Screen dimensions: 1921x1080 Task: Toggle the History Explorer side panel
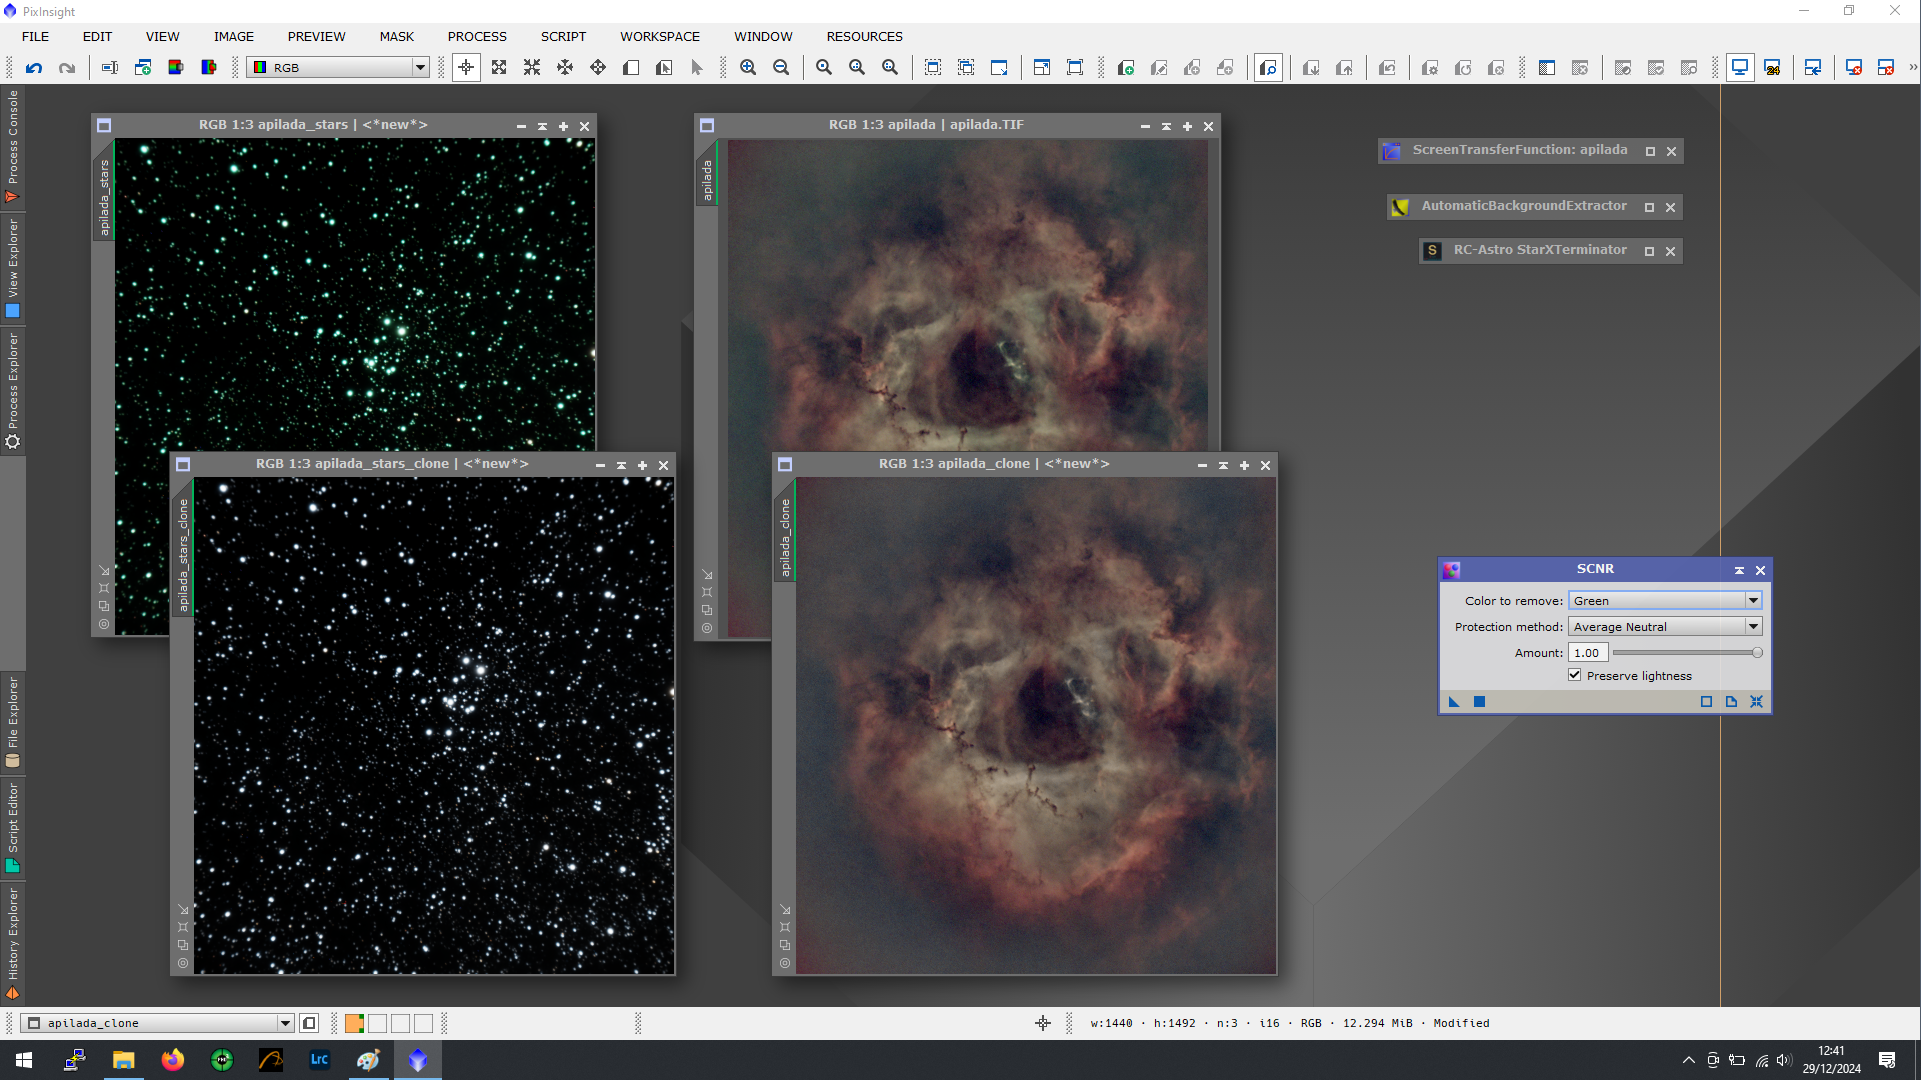pyautogui.click(x=12, y=943)
